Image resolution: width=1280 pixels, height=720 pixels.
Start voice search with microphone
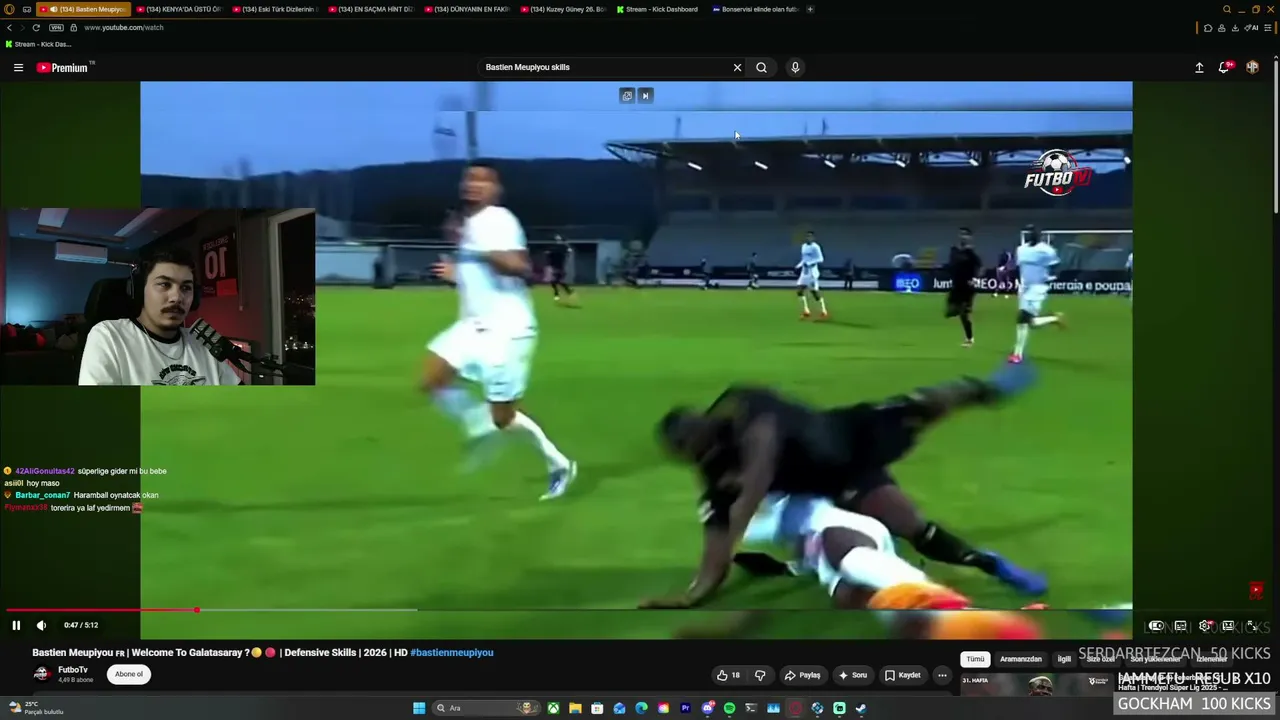tap(795, 68)
